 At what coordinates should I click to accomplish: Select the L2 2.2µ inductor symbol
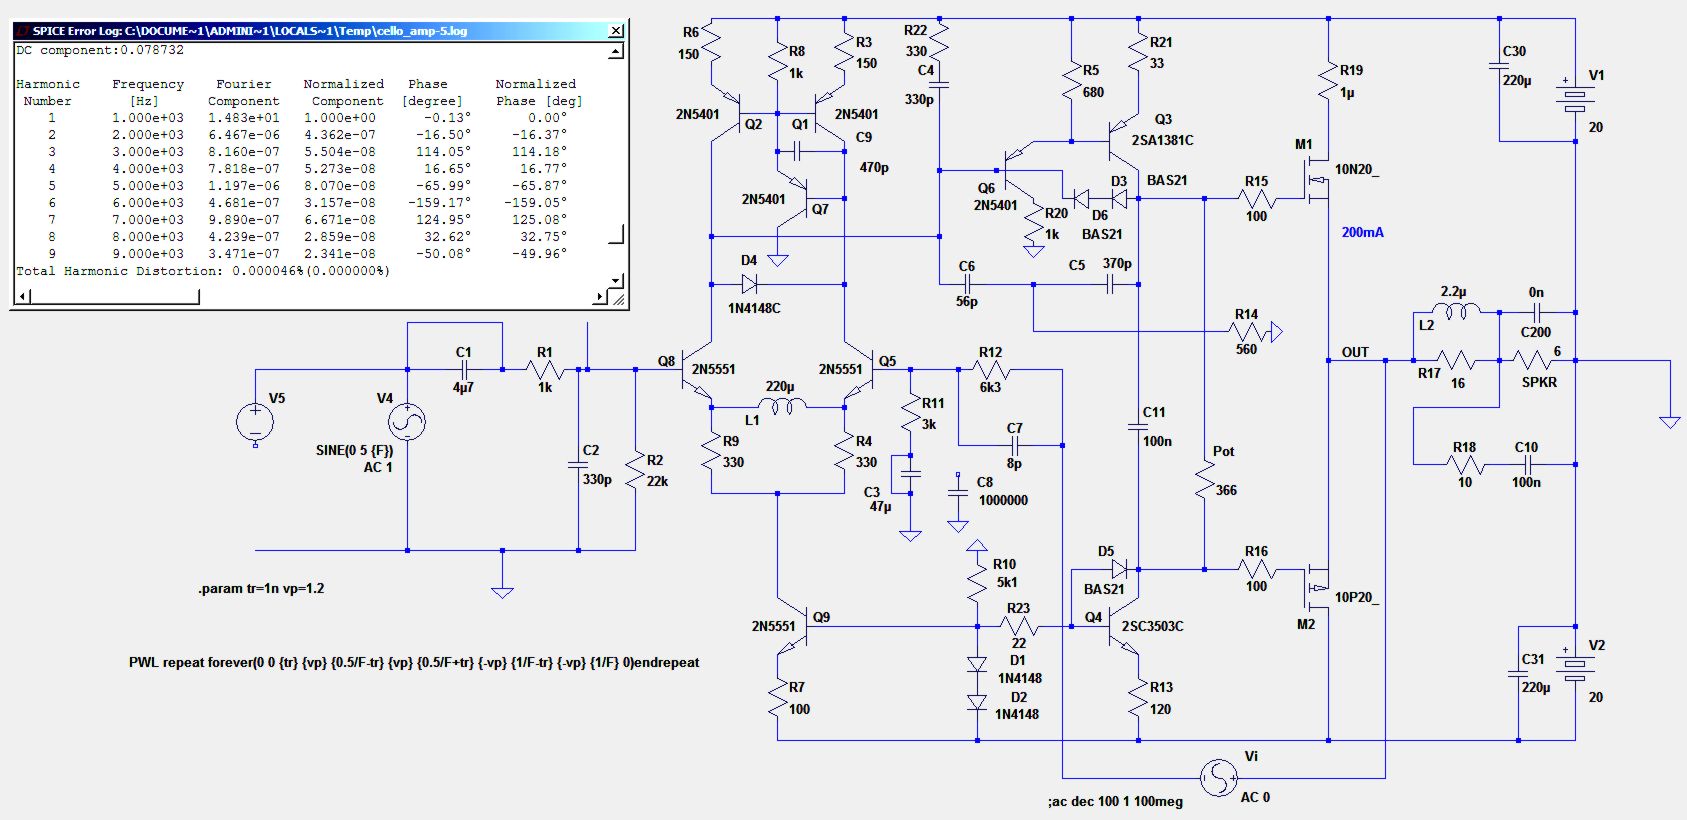point(1456,311)
